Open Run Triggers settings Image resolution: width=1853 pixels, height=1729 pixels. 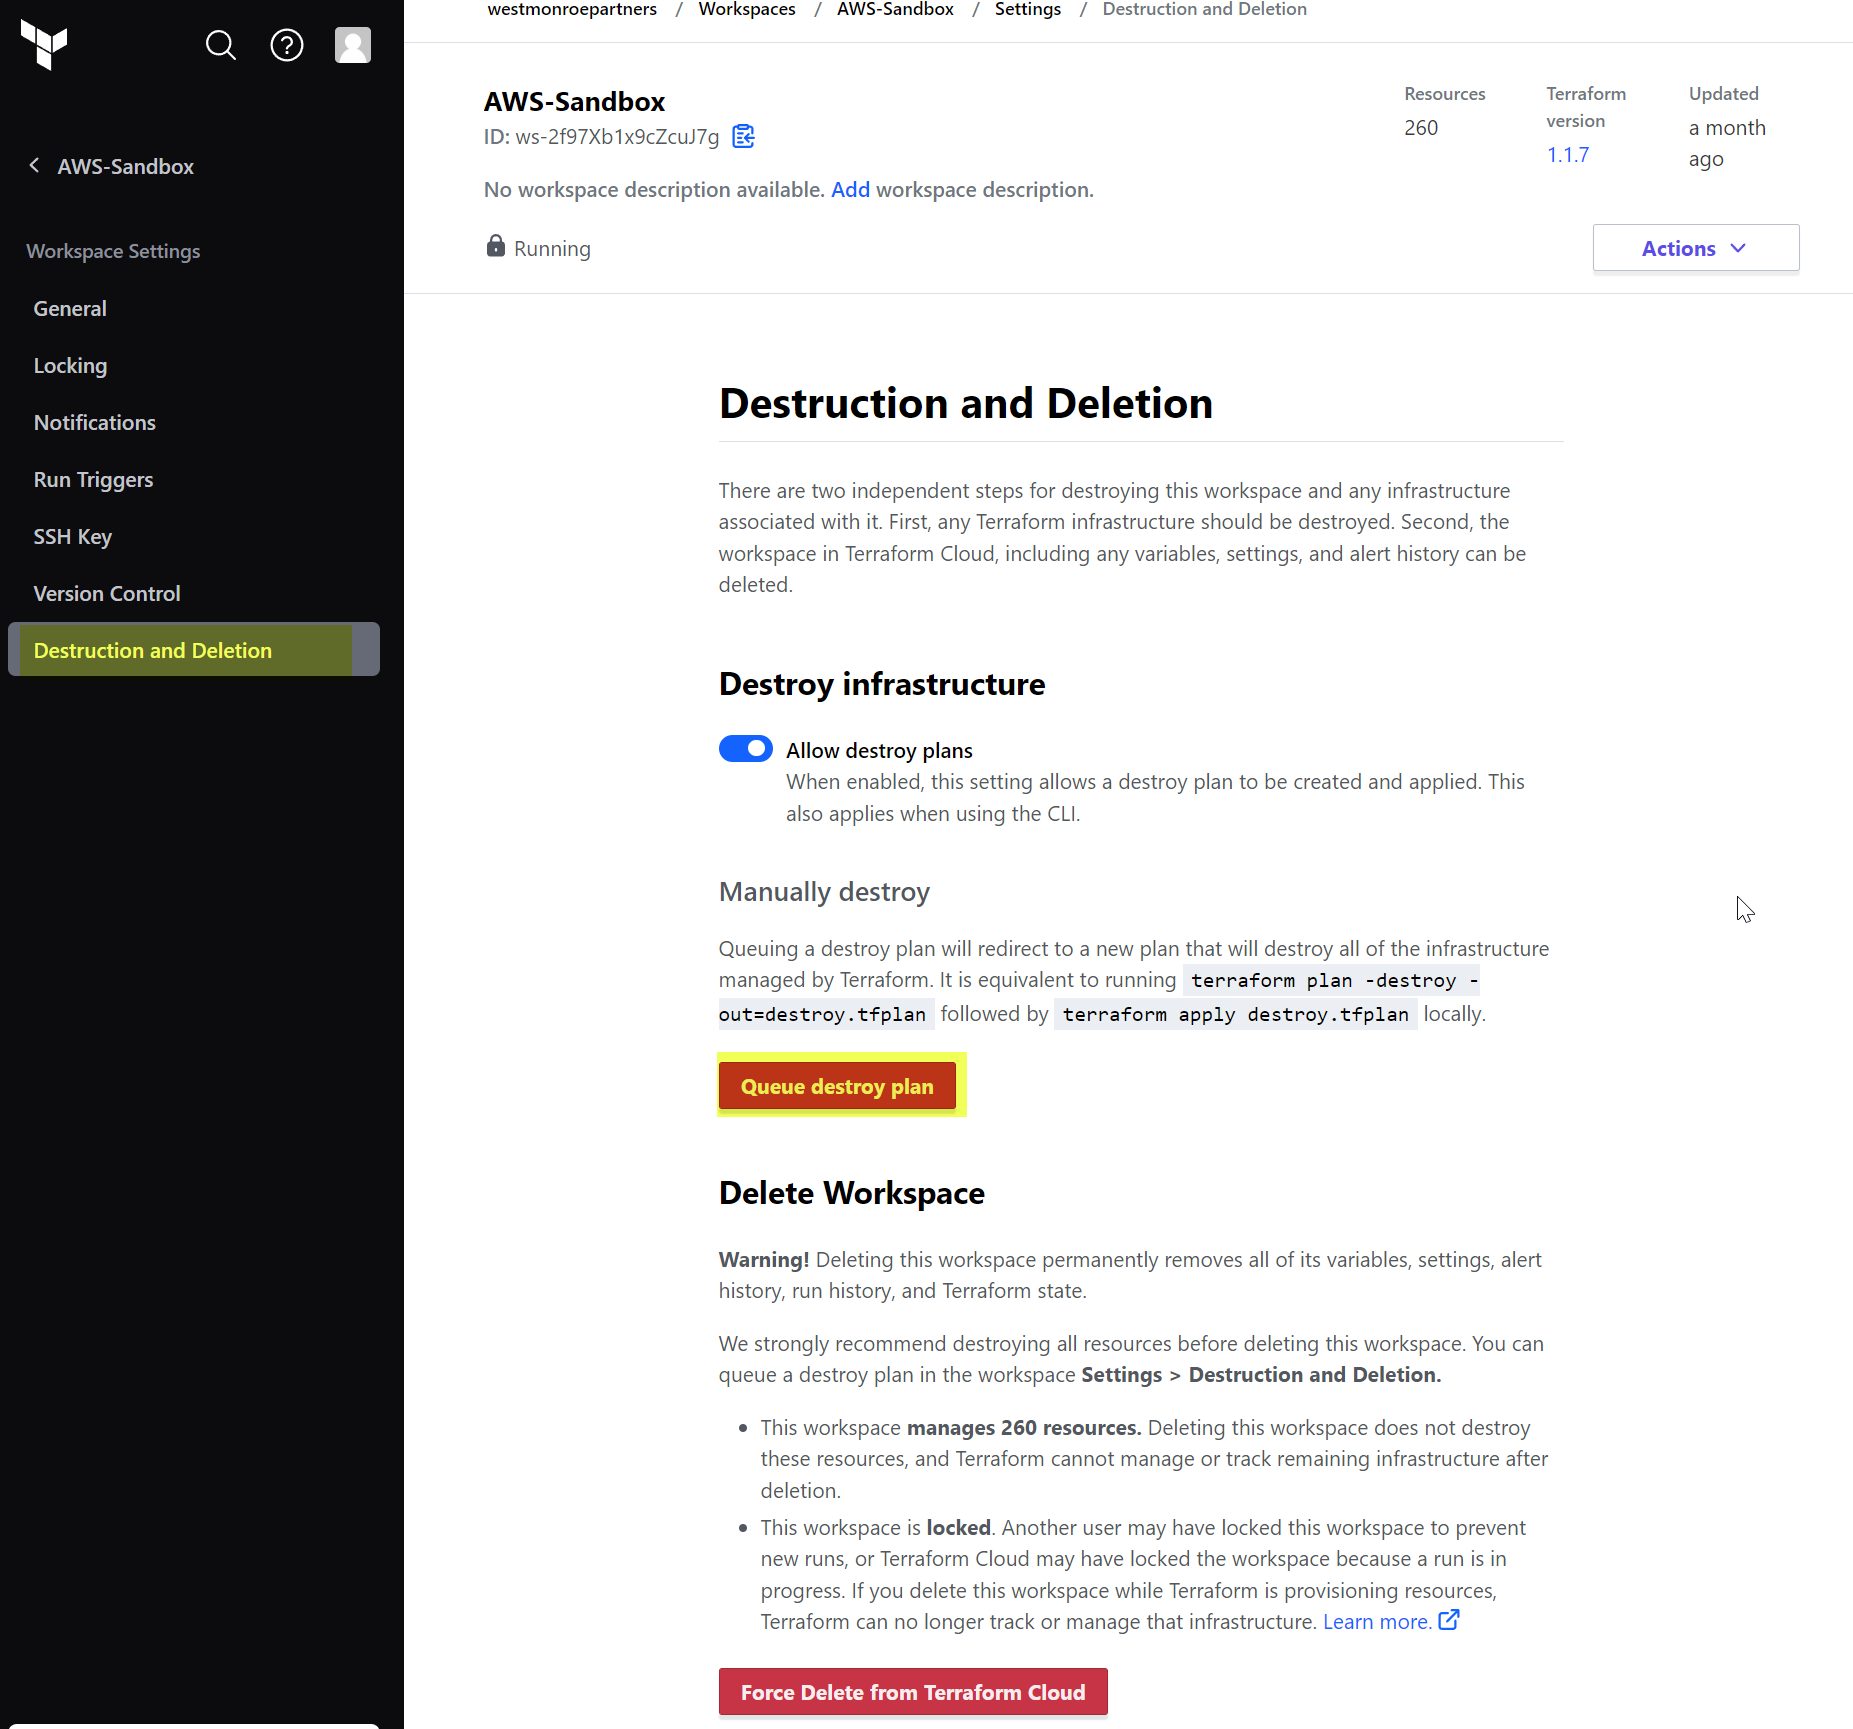coord(93,480)
